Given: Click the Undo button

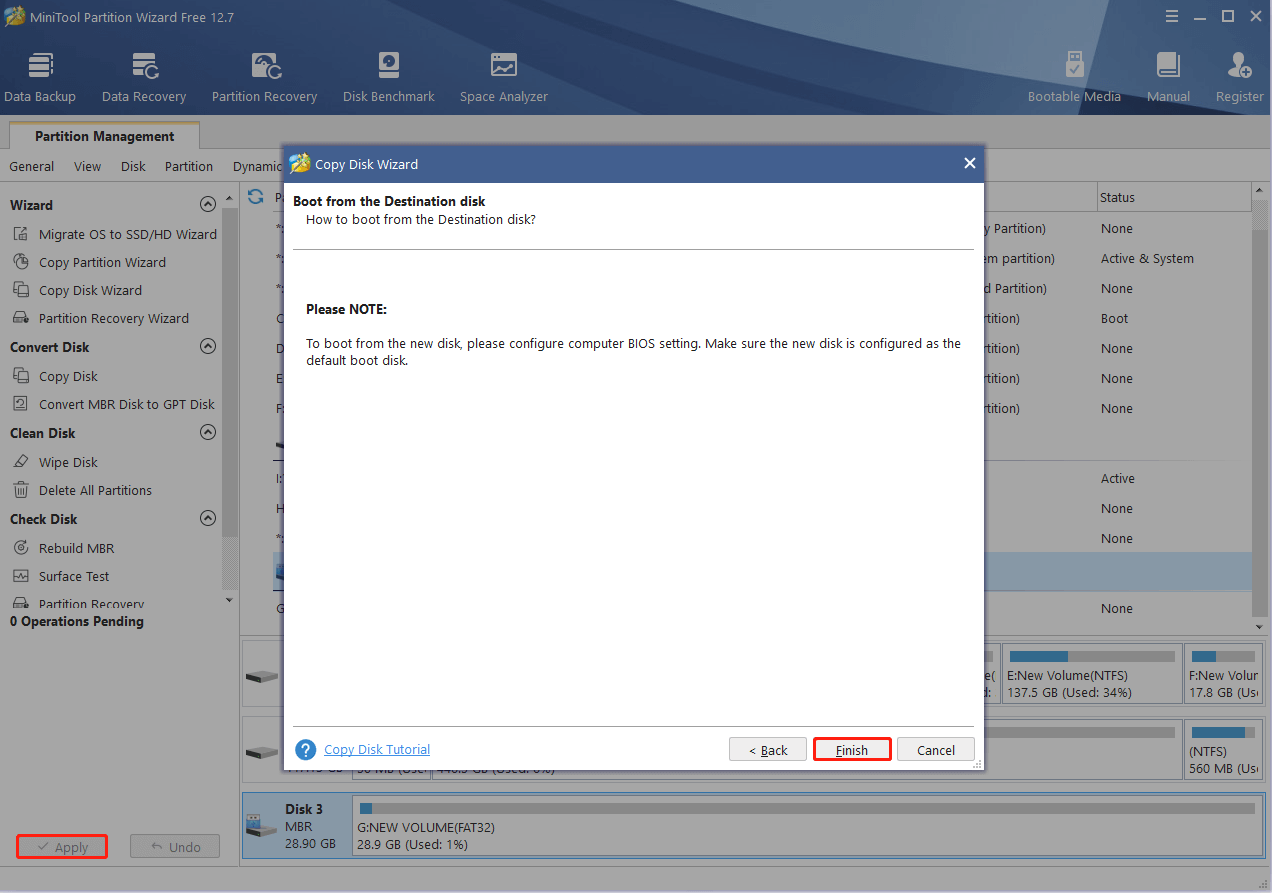Looking at the screenshot, I should click(x=175, y=847).
